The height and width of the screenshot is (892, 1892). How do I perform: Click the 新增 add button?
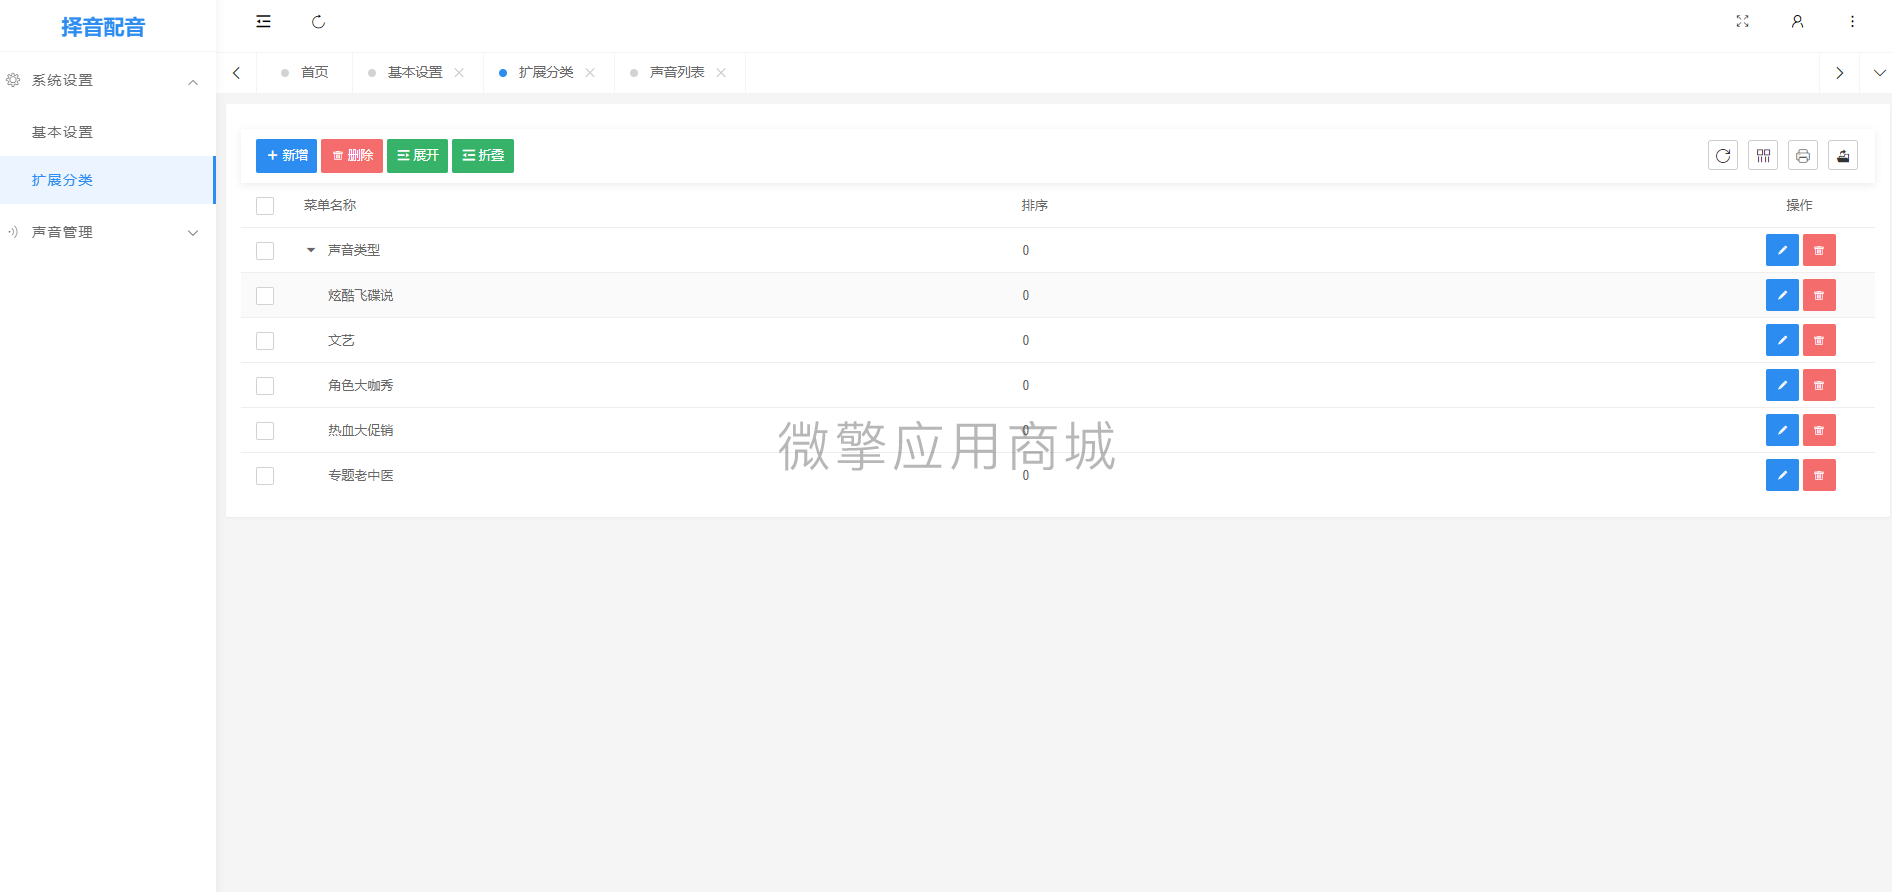tap(286, 156)
